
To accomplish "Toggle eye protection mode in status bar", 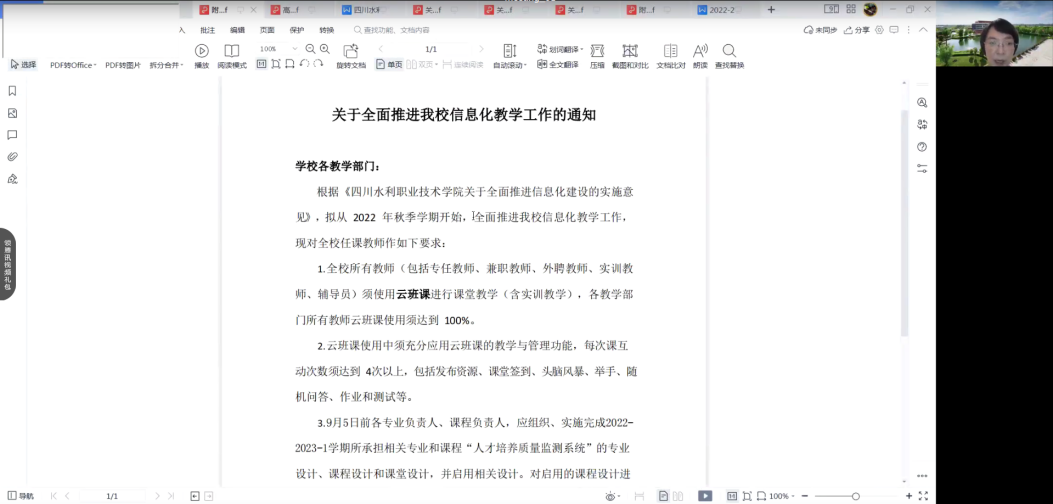I will click(x=610, y=496).
